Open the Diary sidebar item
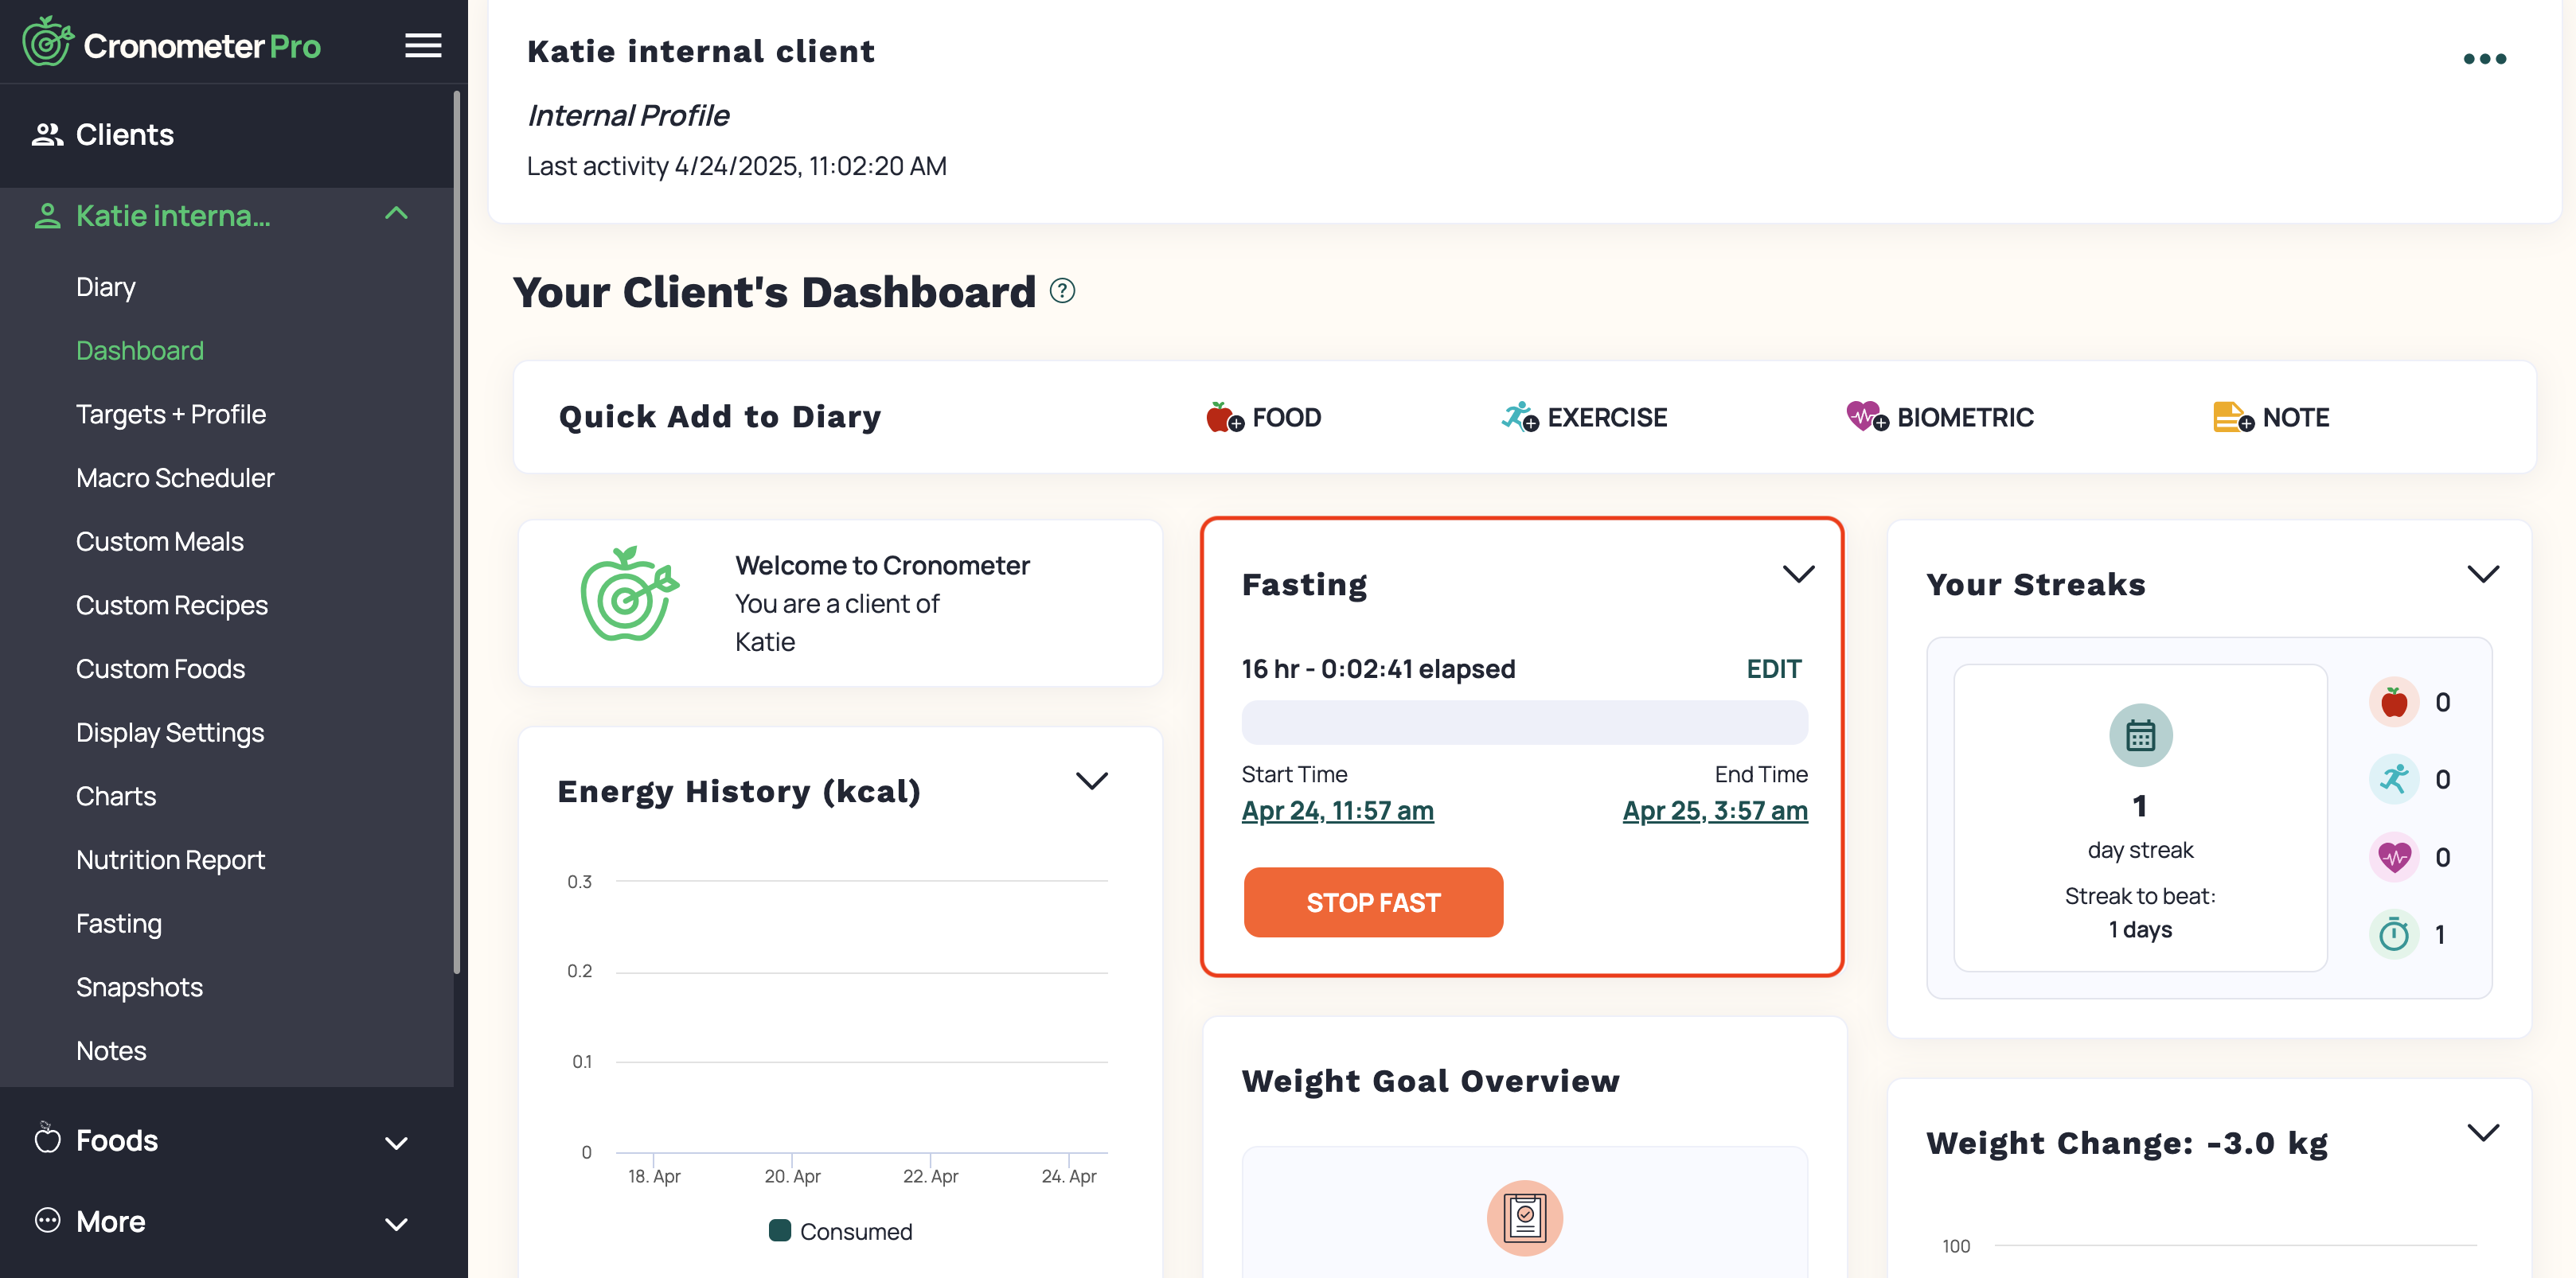 pyautogui.click(x=106, y=287)
